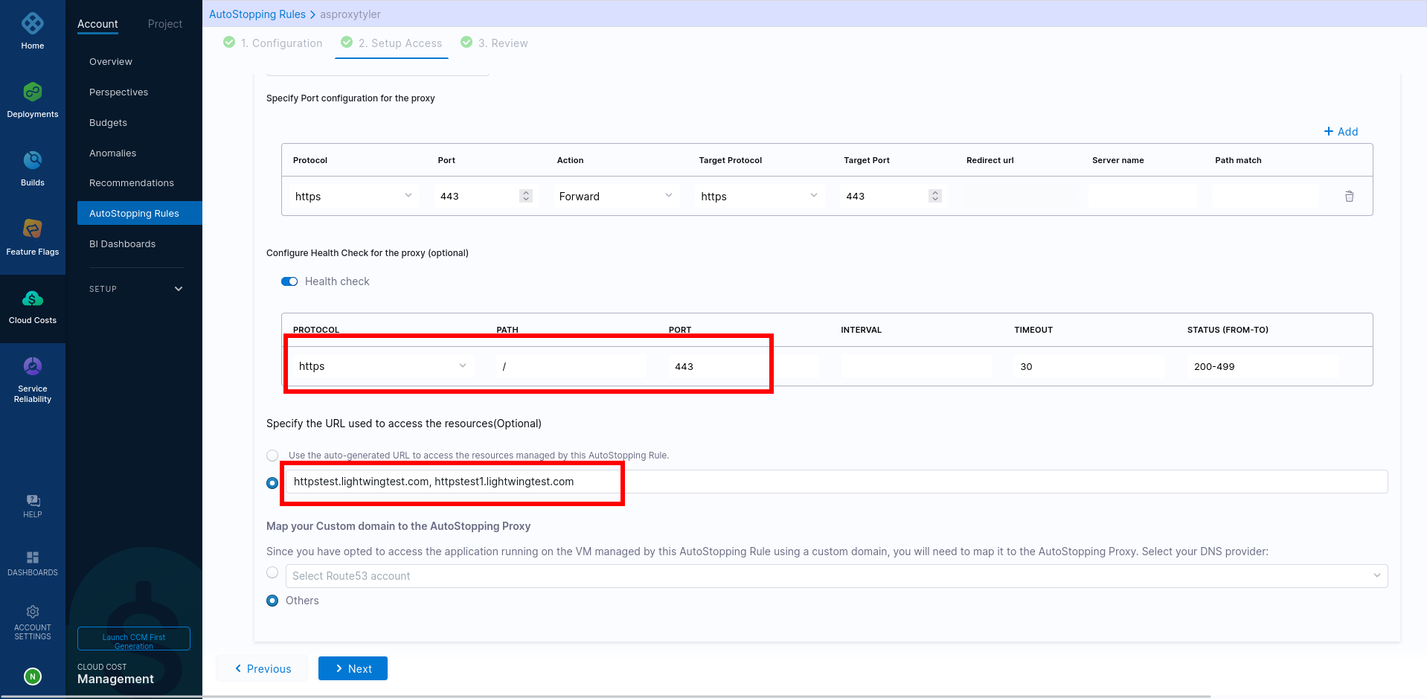Open the Action Forward dropdown

tap(615, 196)
